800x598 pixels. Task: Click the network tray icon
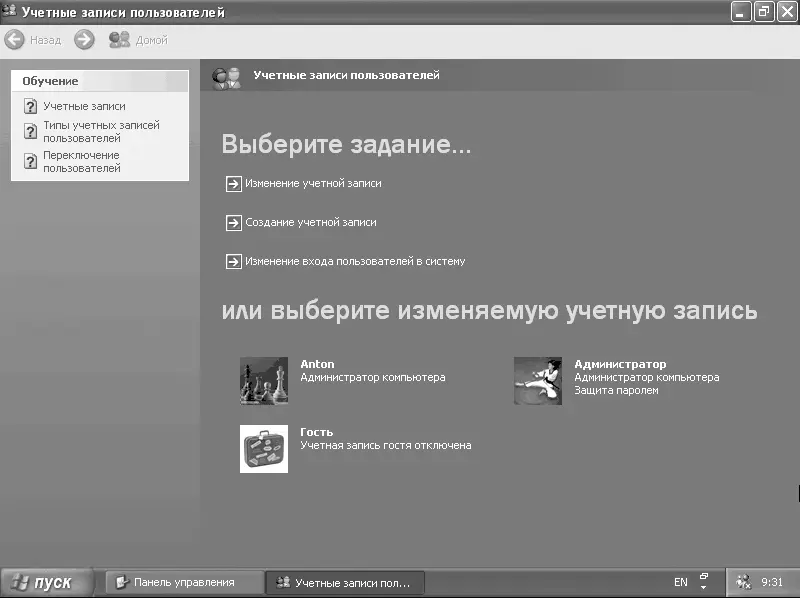pyautogui.click(x=743, y=582)
